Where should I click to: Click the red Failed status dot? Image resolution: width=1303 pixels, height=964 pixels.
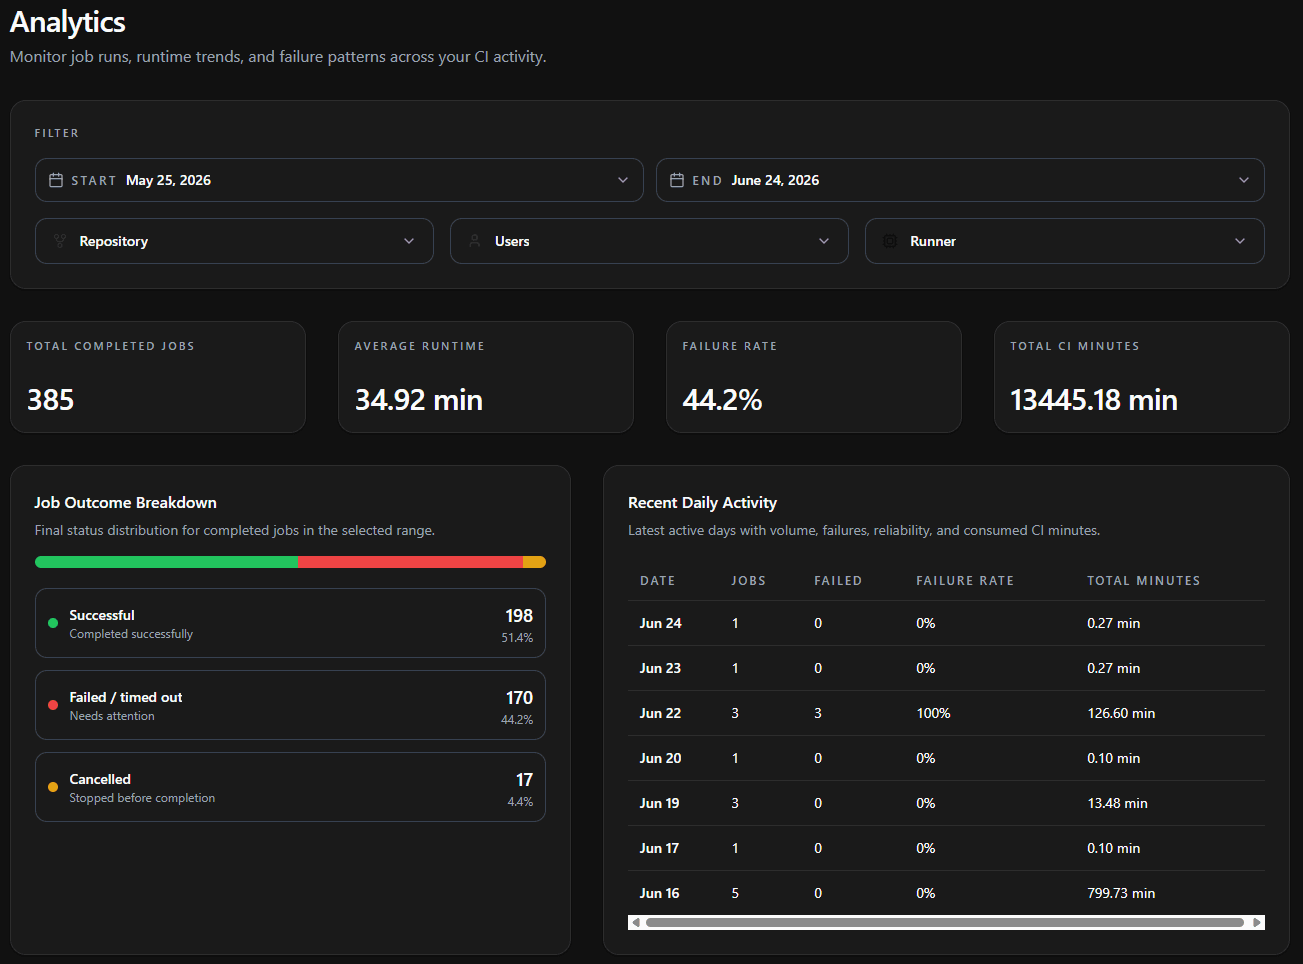coord(53,705)
